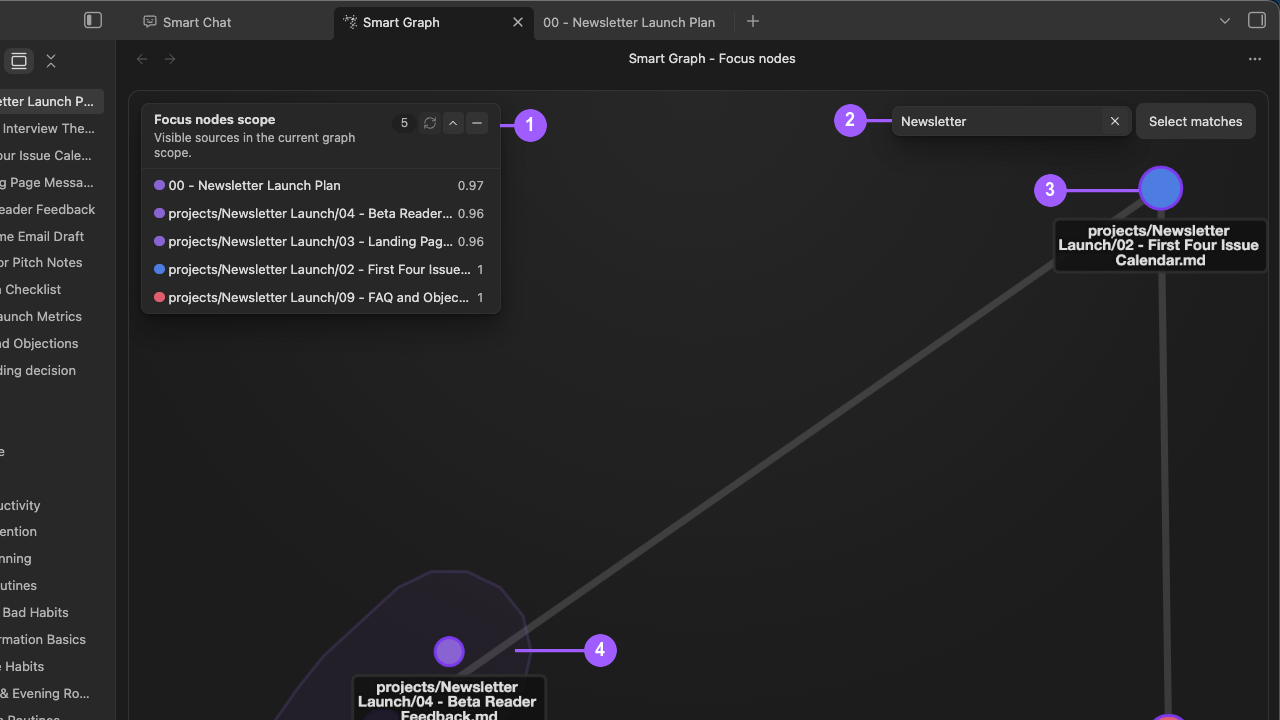
Task: Click the purple Beta Reader Feedback node
Action: pyautogui.click(x=449, y=651)
